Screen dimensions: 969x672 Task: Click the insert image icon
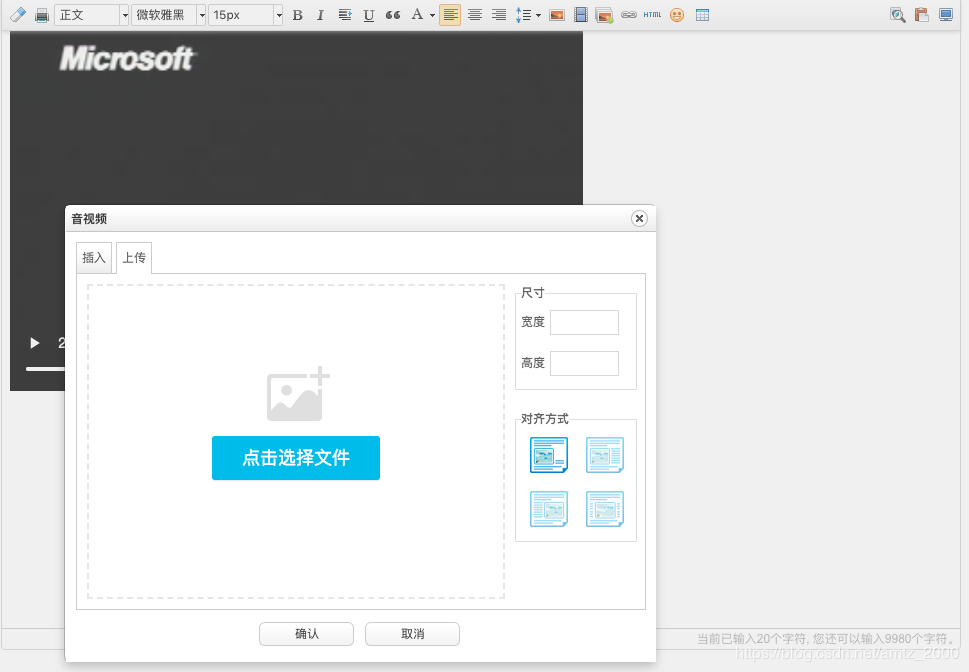557,15
